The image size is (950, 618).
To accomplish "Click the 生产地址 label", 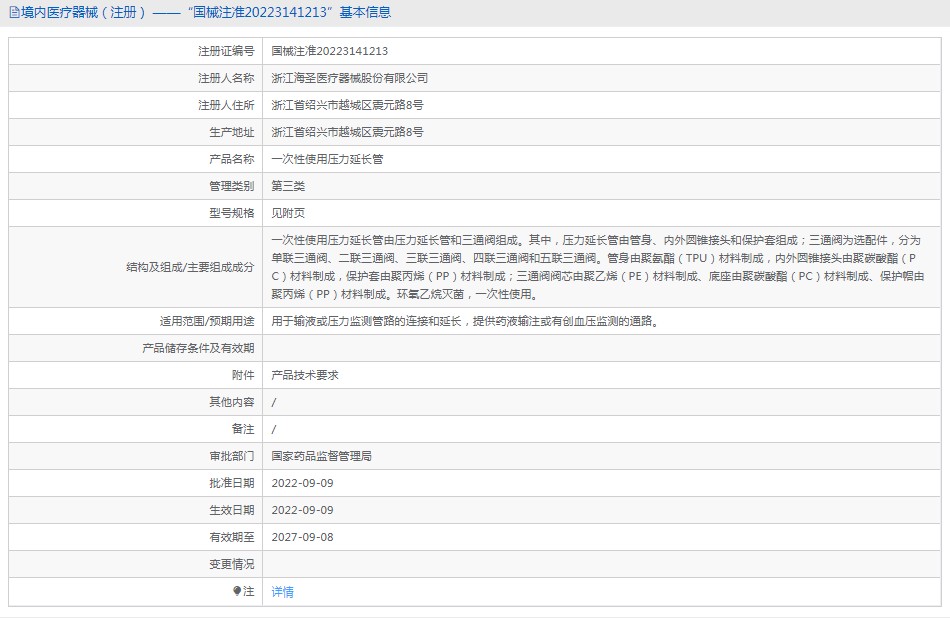I will (x=231, y=132).
